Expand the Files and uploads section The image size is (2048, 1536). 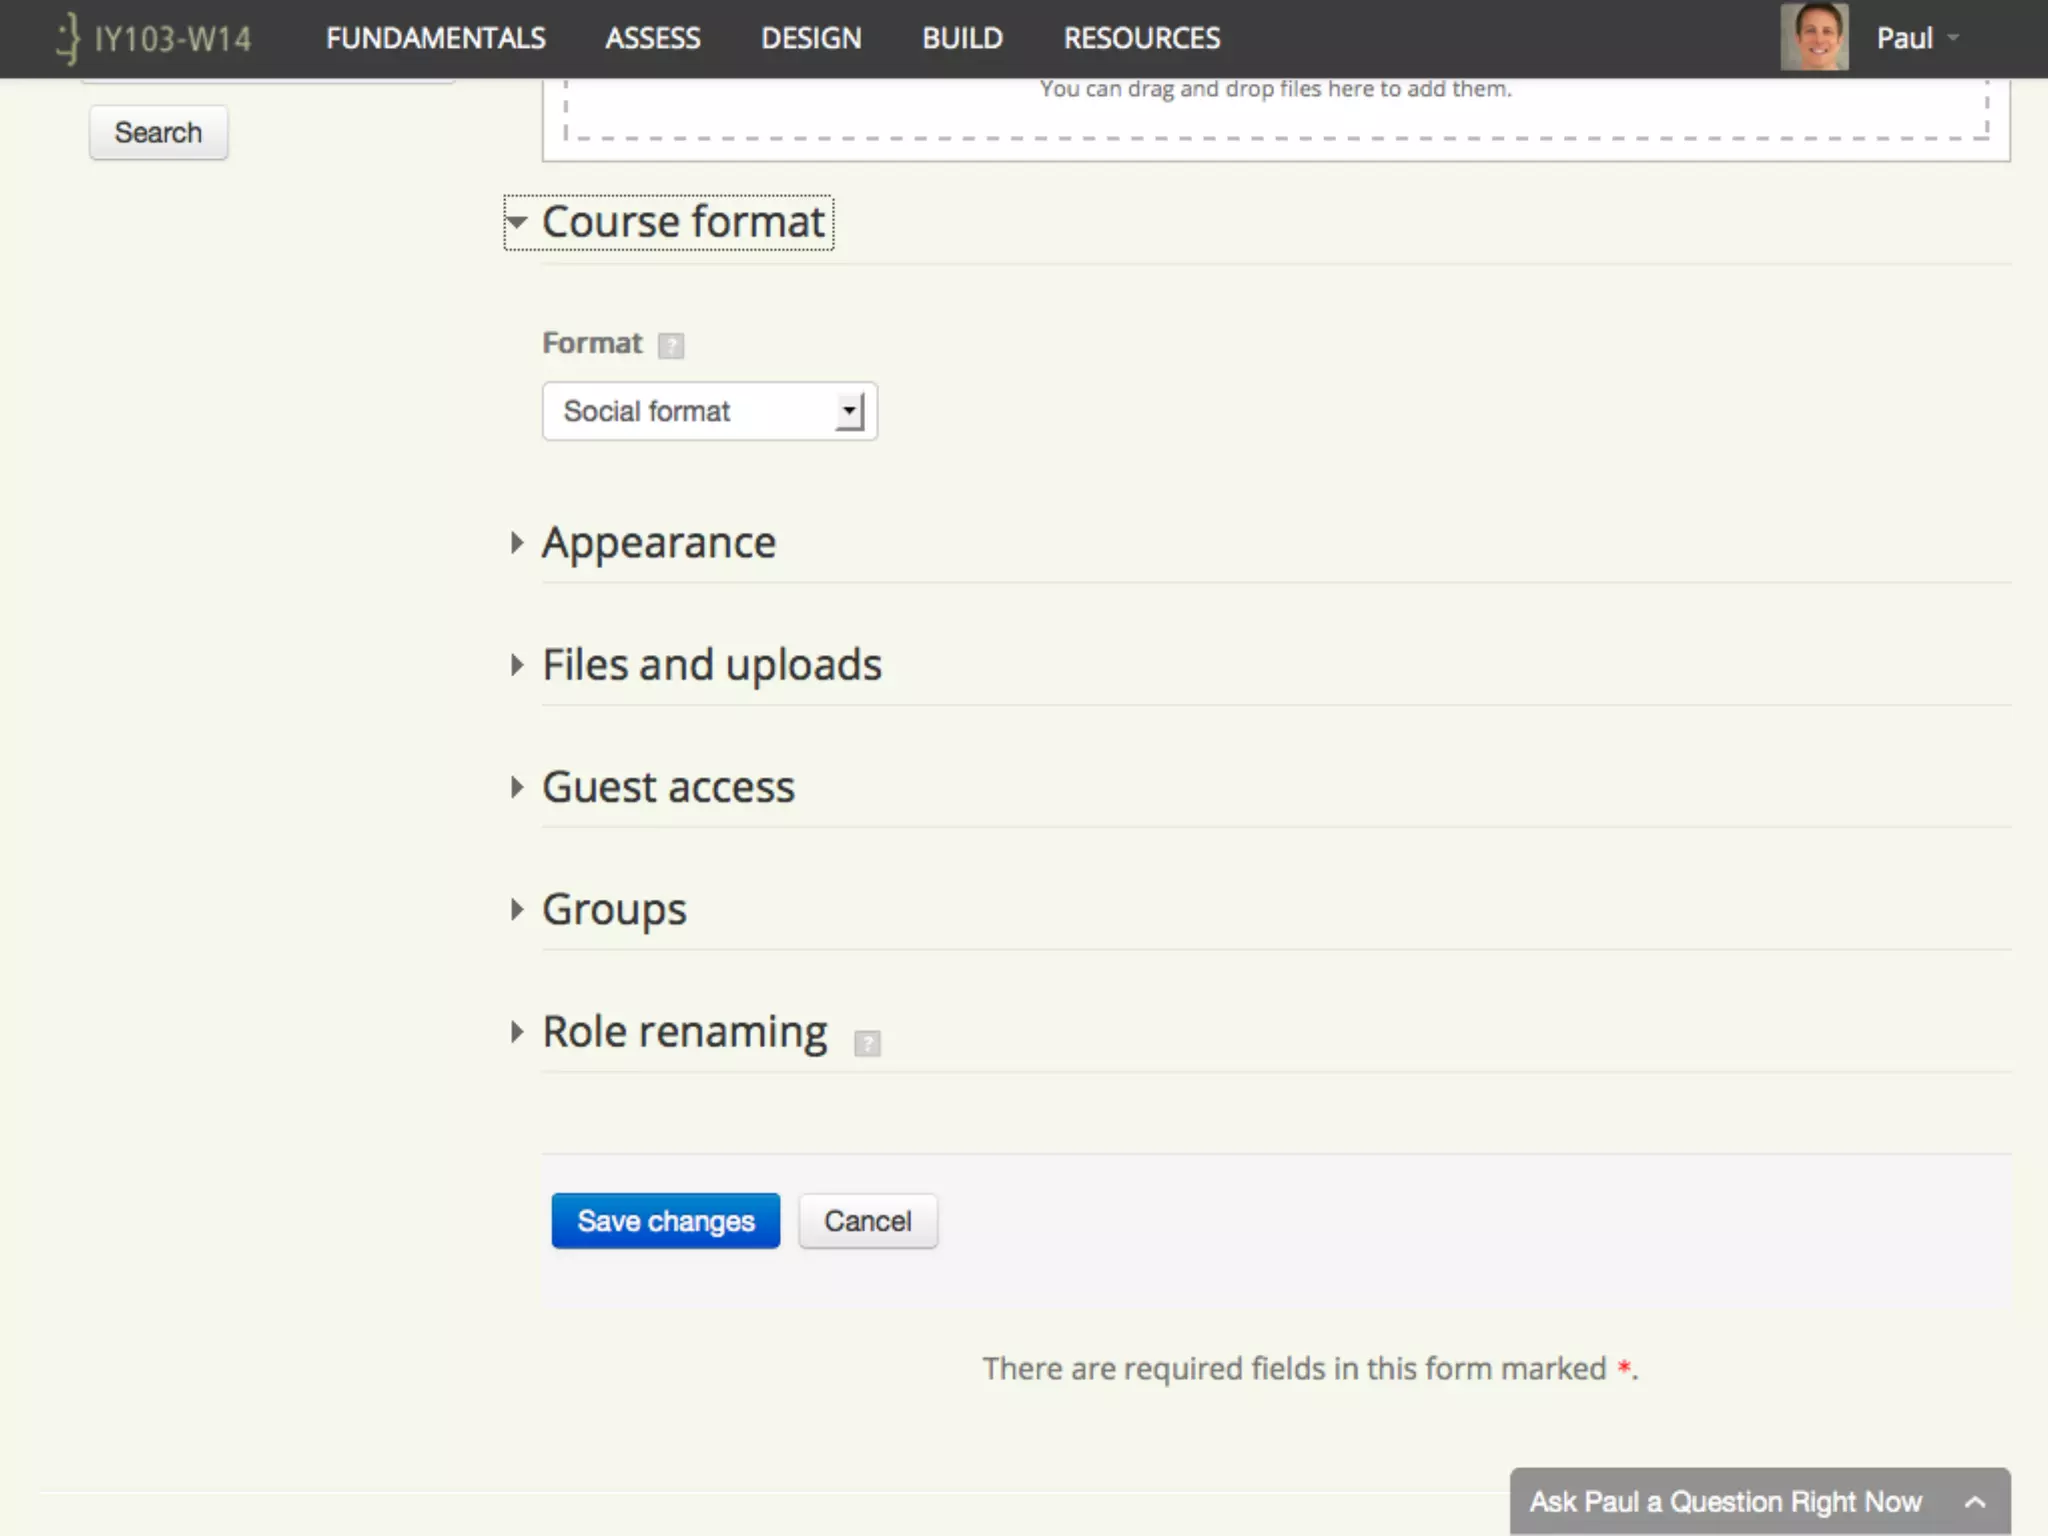tap(711, 665)
